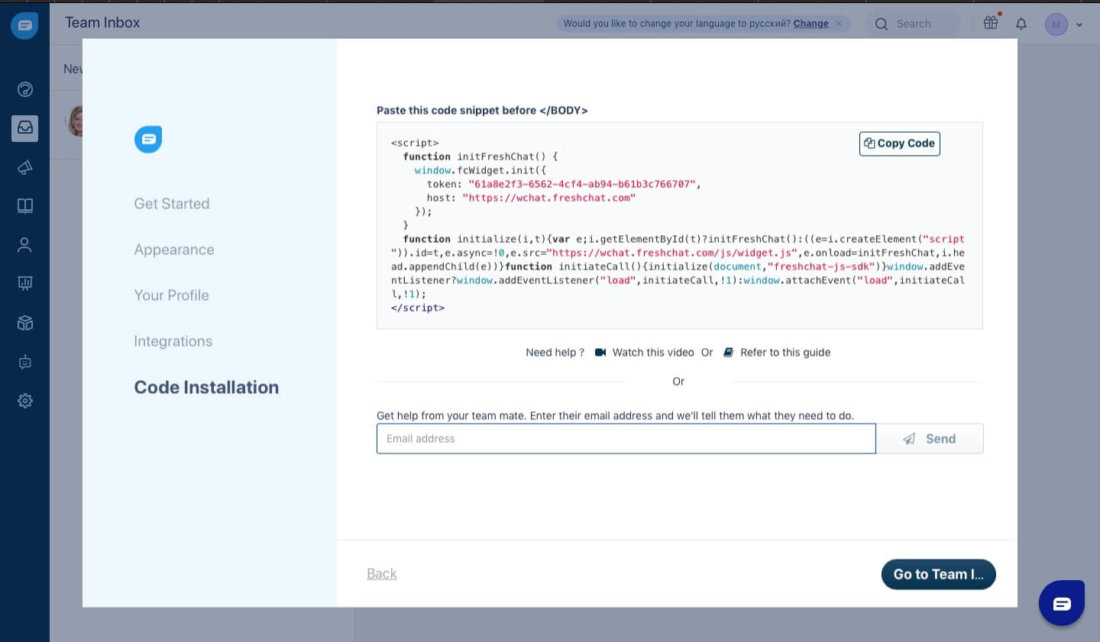The width and height of the screenshot is (1100, 642).
Task: Click the Back link
Action: click(382, 574)
